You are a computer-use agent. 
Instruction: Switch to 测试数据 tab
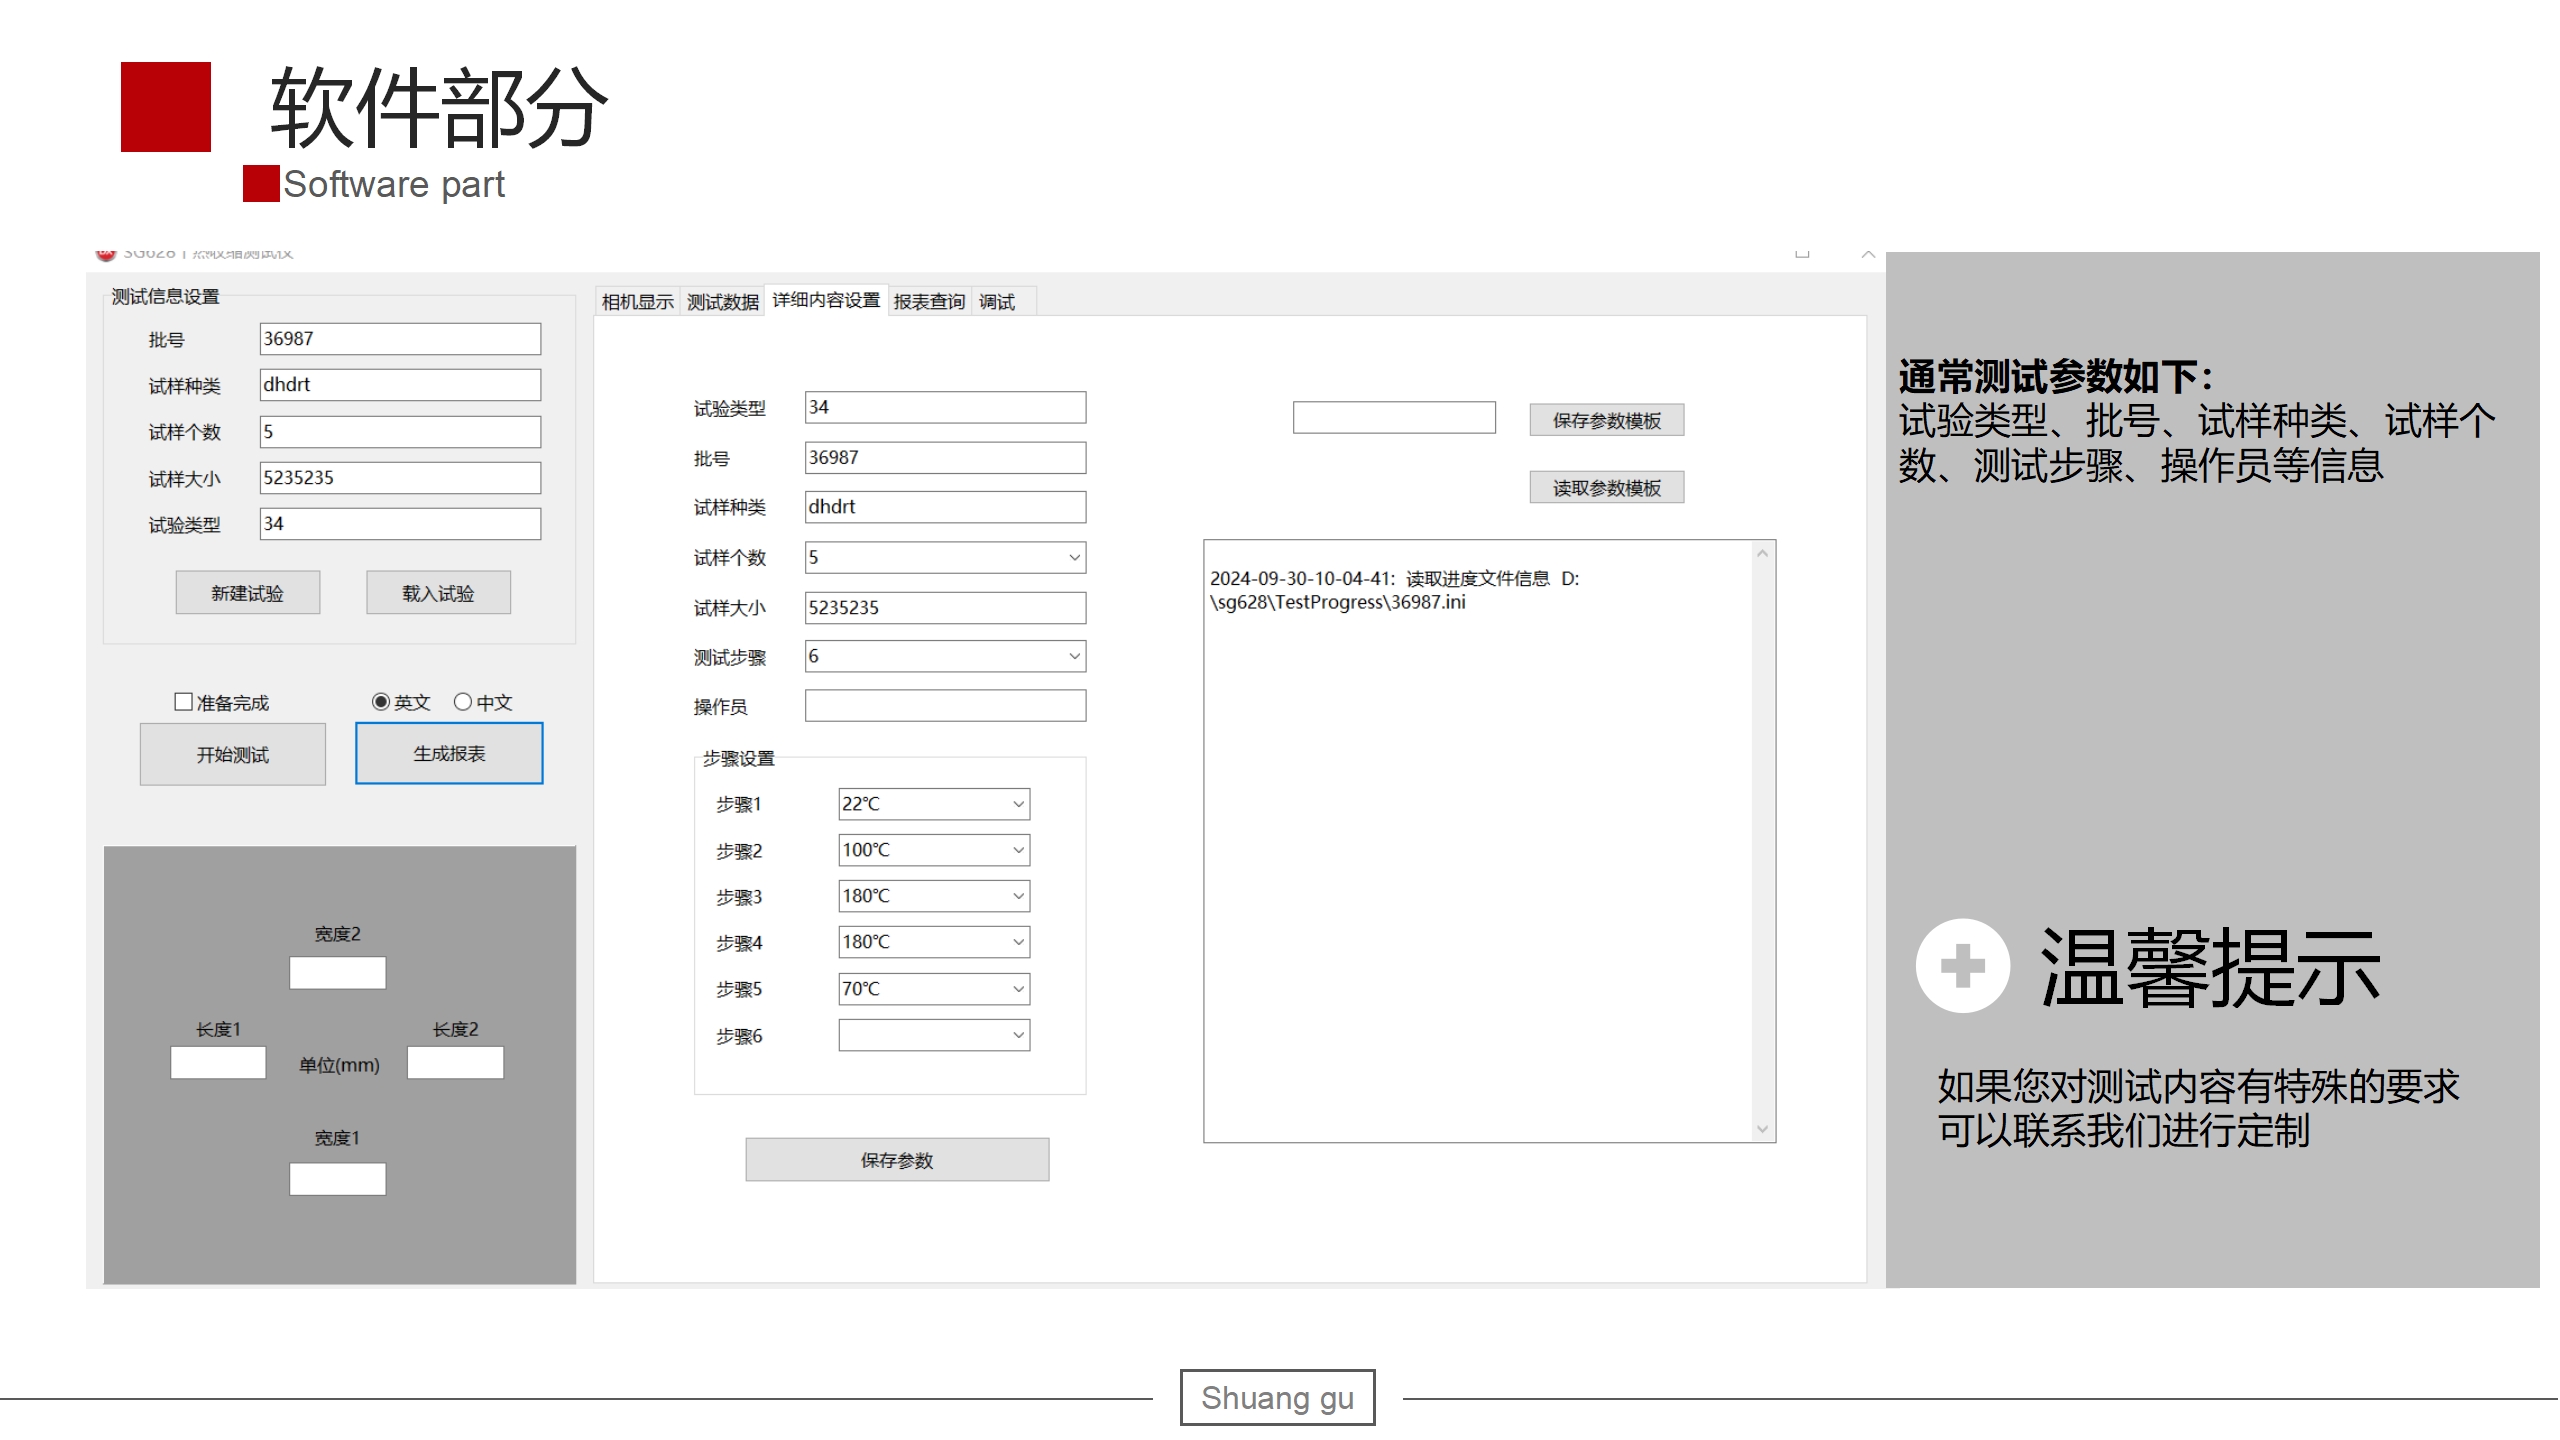[723, 302]
